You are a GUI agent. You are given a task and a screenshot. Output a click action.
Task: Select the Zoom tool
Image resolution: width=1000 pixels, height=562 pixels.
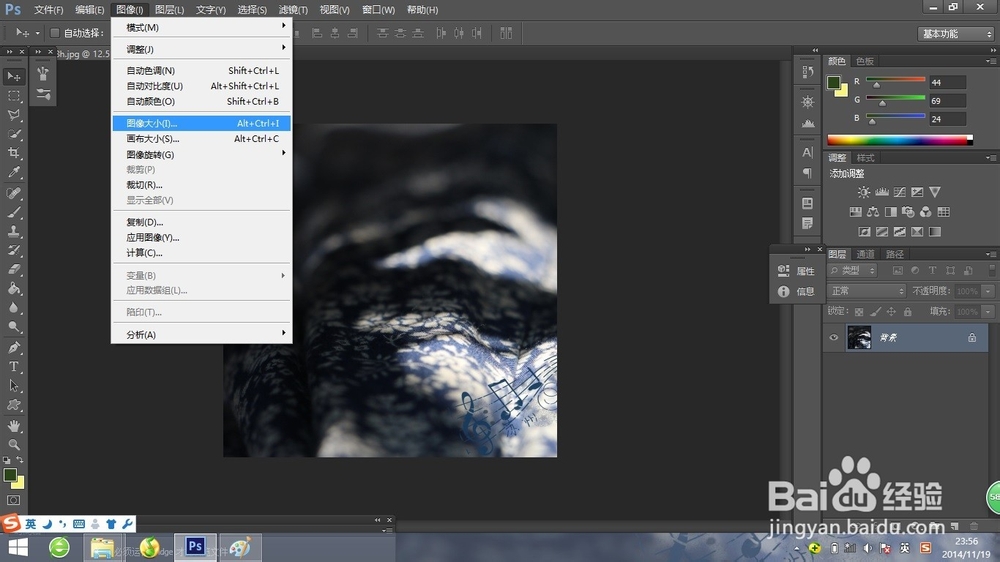13,445
